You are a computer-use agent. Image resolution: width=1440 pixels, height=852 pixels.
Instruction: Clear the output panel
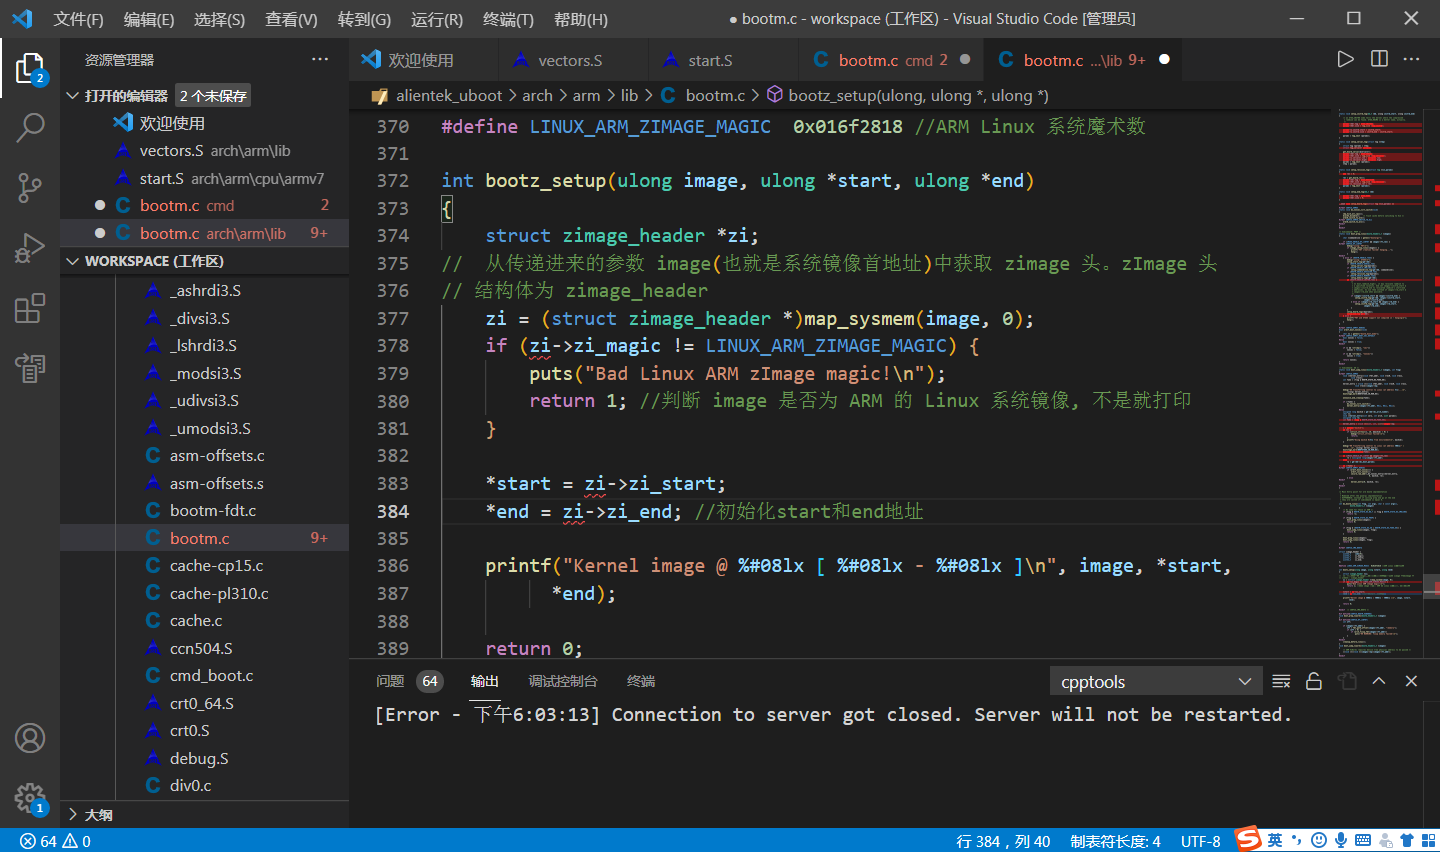pyautogui.click(x=1281, y=681)
